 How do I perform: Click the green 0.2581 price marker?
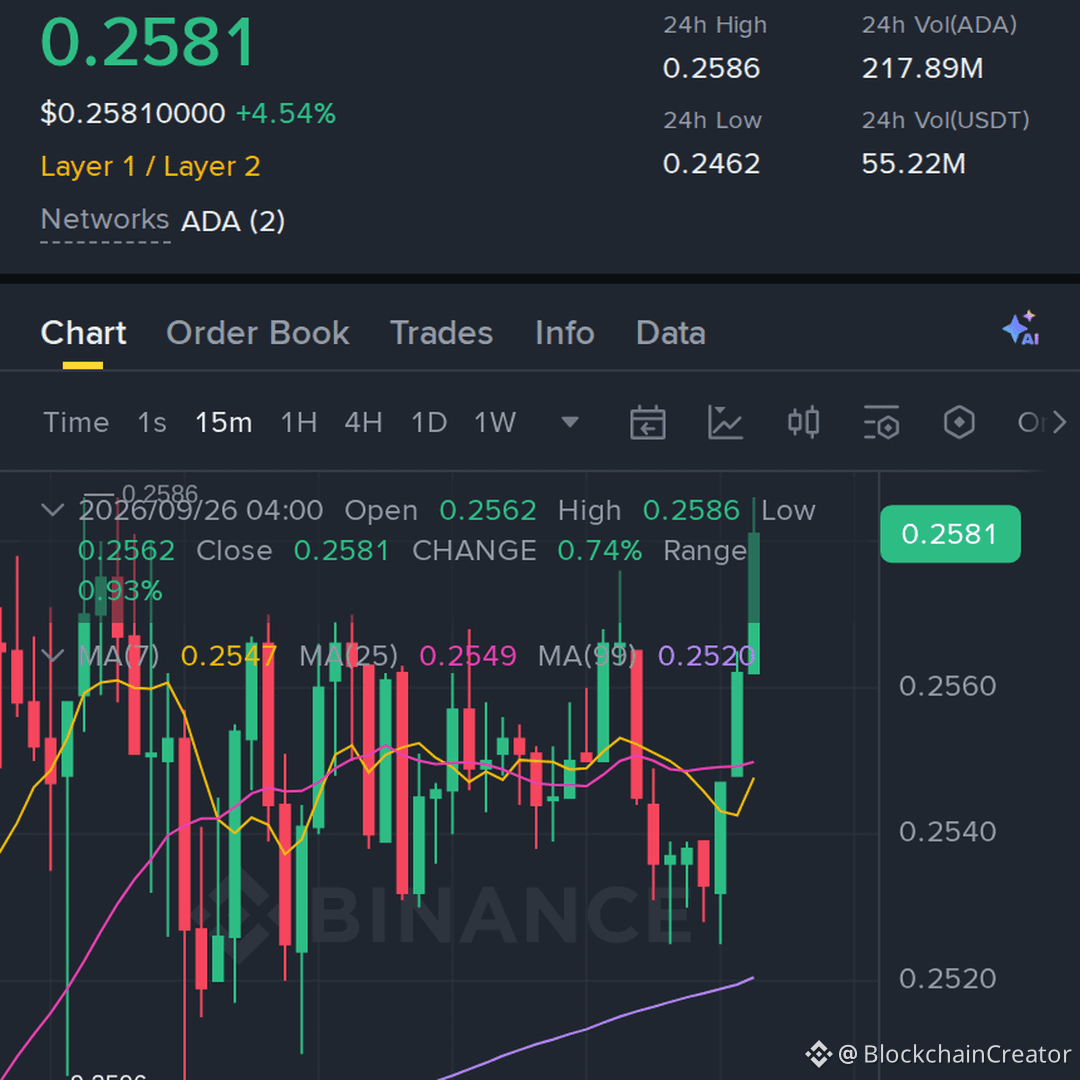coord(950,534)
